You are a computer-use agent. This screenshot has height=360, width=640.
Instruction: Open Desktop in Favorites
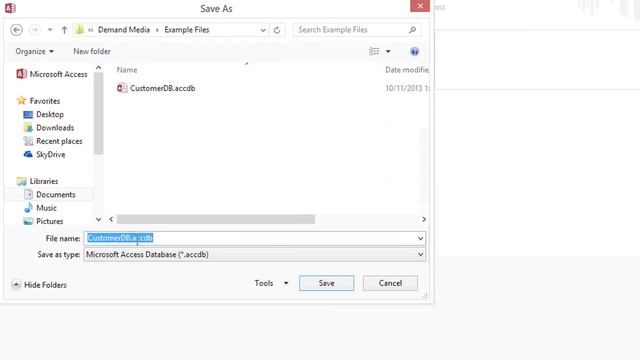44,114
